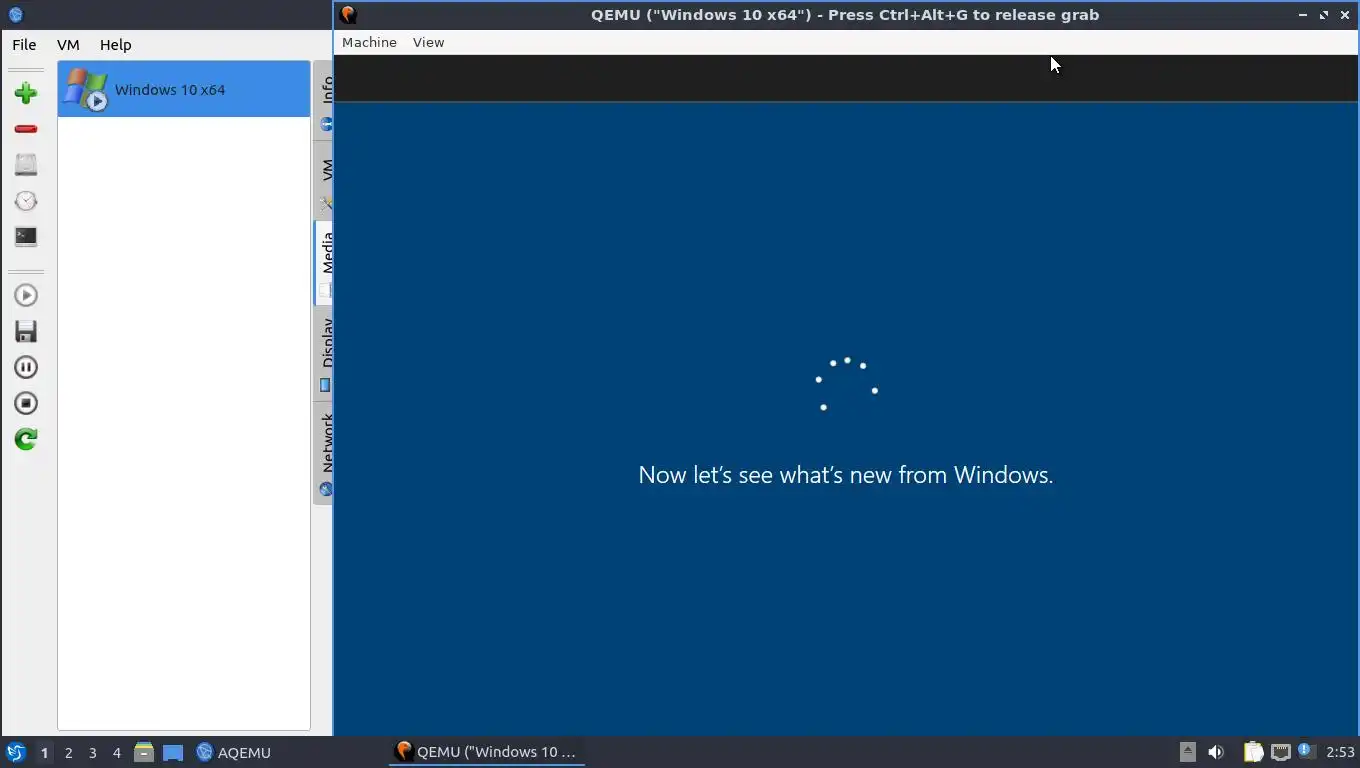Click the blue show desktop taskbar icon
Image resolution: width=1360 pixels, height=768 pixels.
[173, 752]
